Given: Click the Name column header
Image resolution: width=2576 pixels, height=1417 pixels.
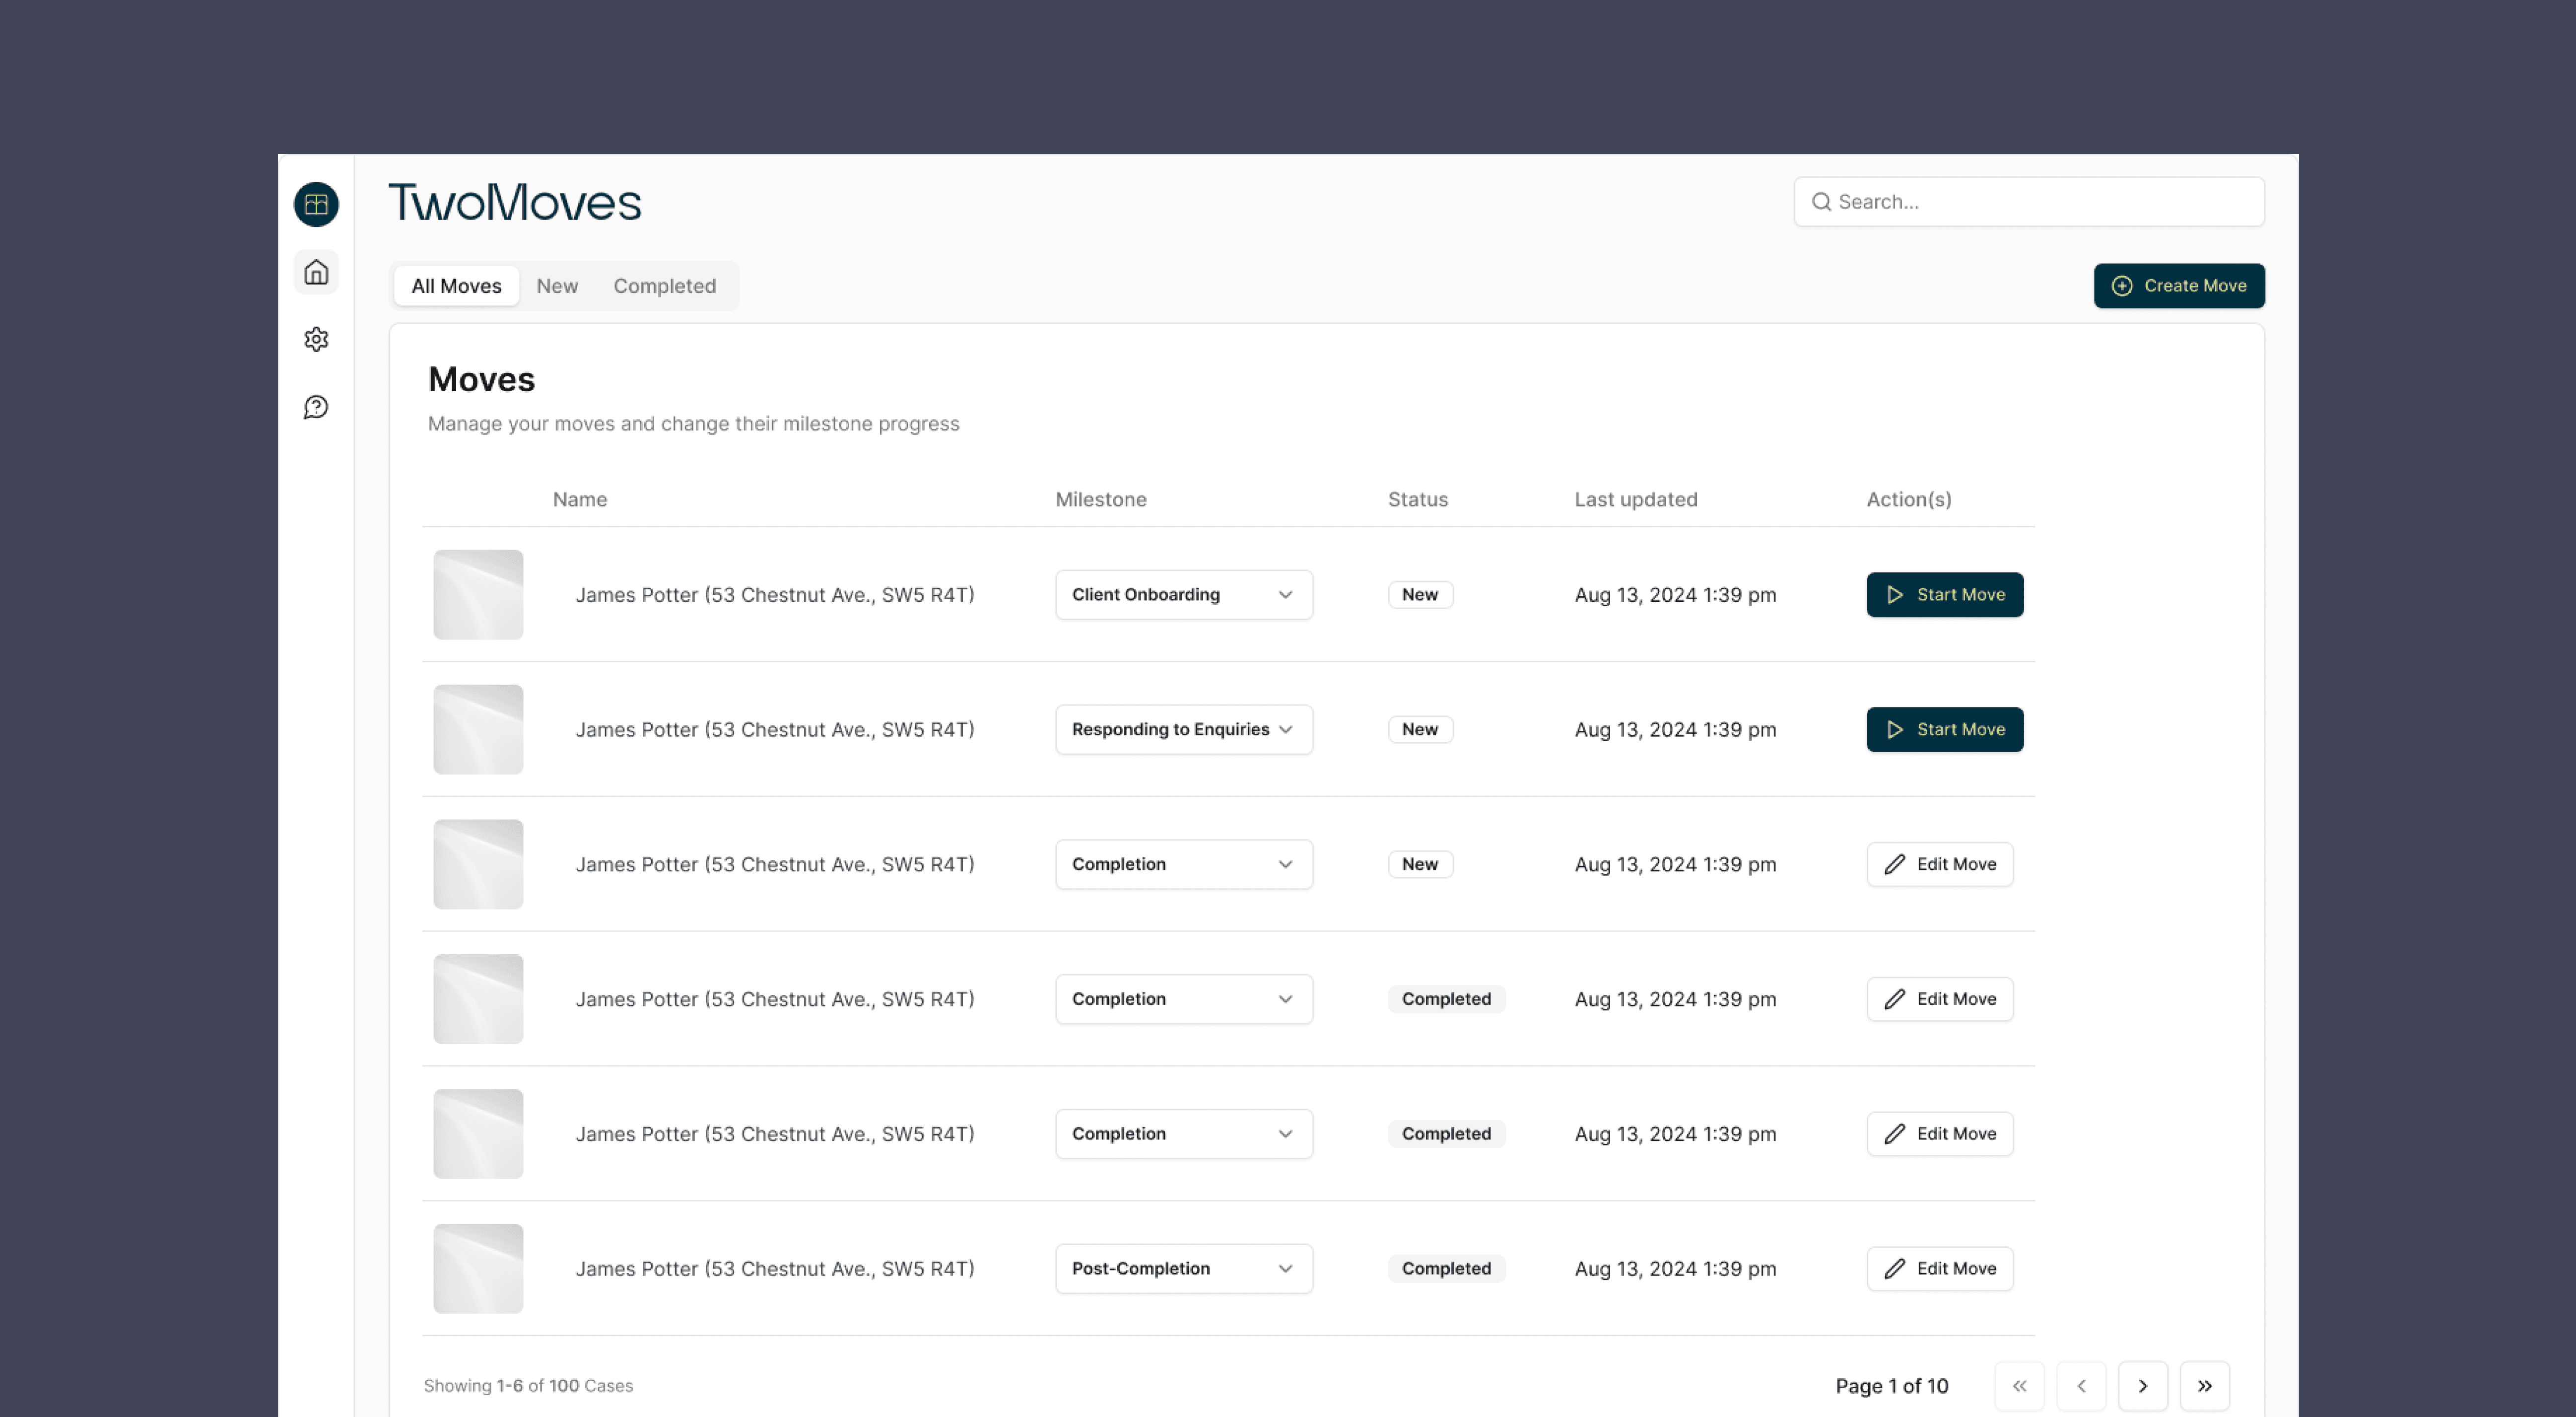Looking at the screenshot, I should (580, 499).
